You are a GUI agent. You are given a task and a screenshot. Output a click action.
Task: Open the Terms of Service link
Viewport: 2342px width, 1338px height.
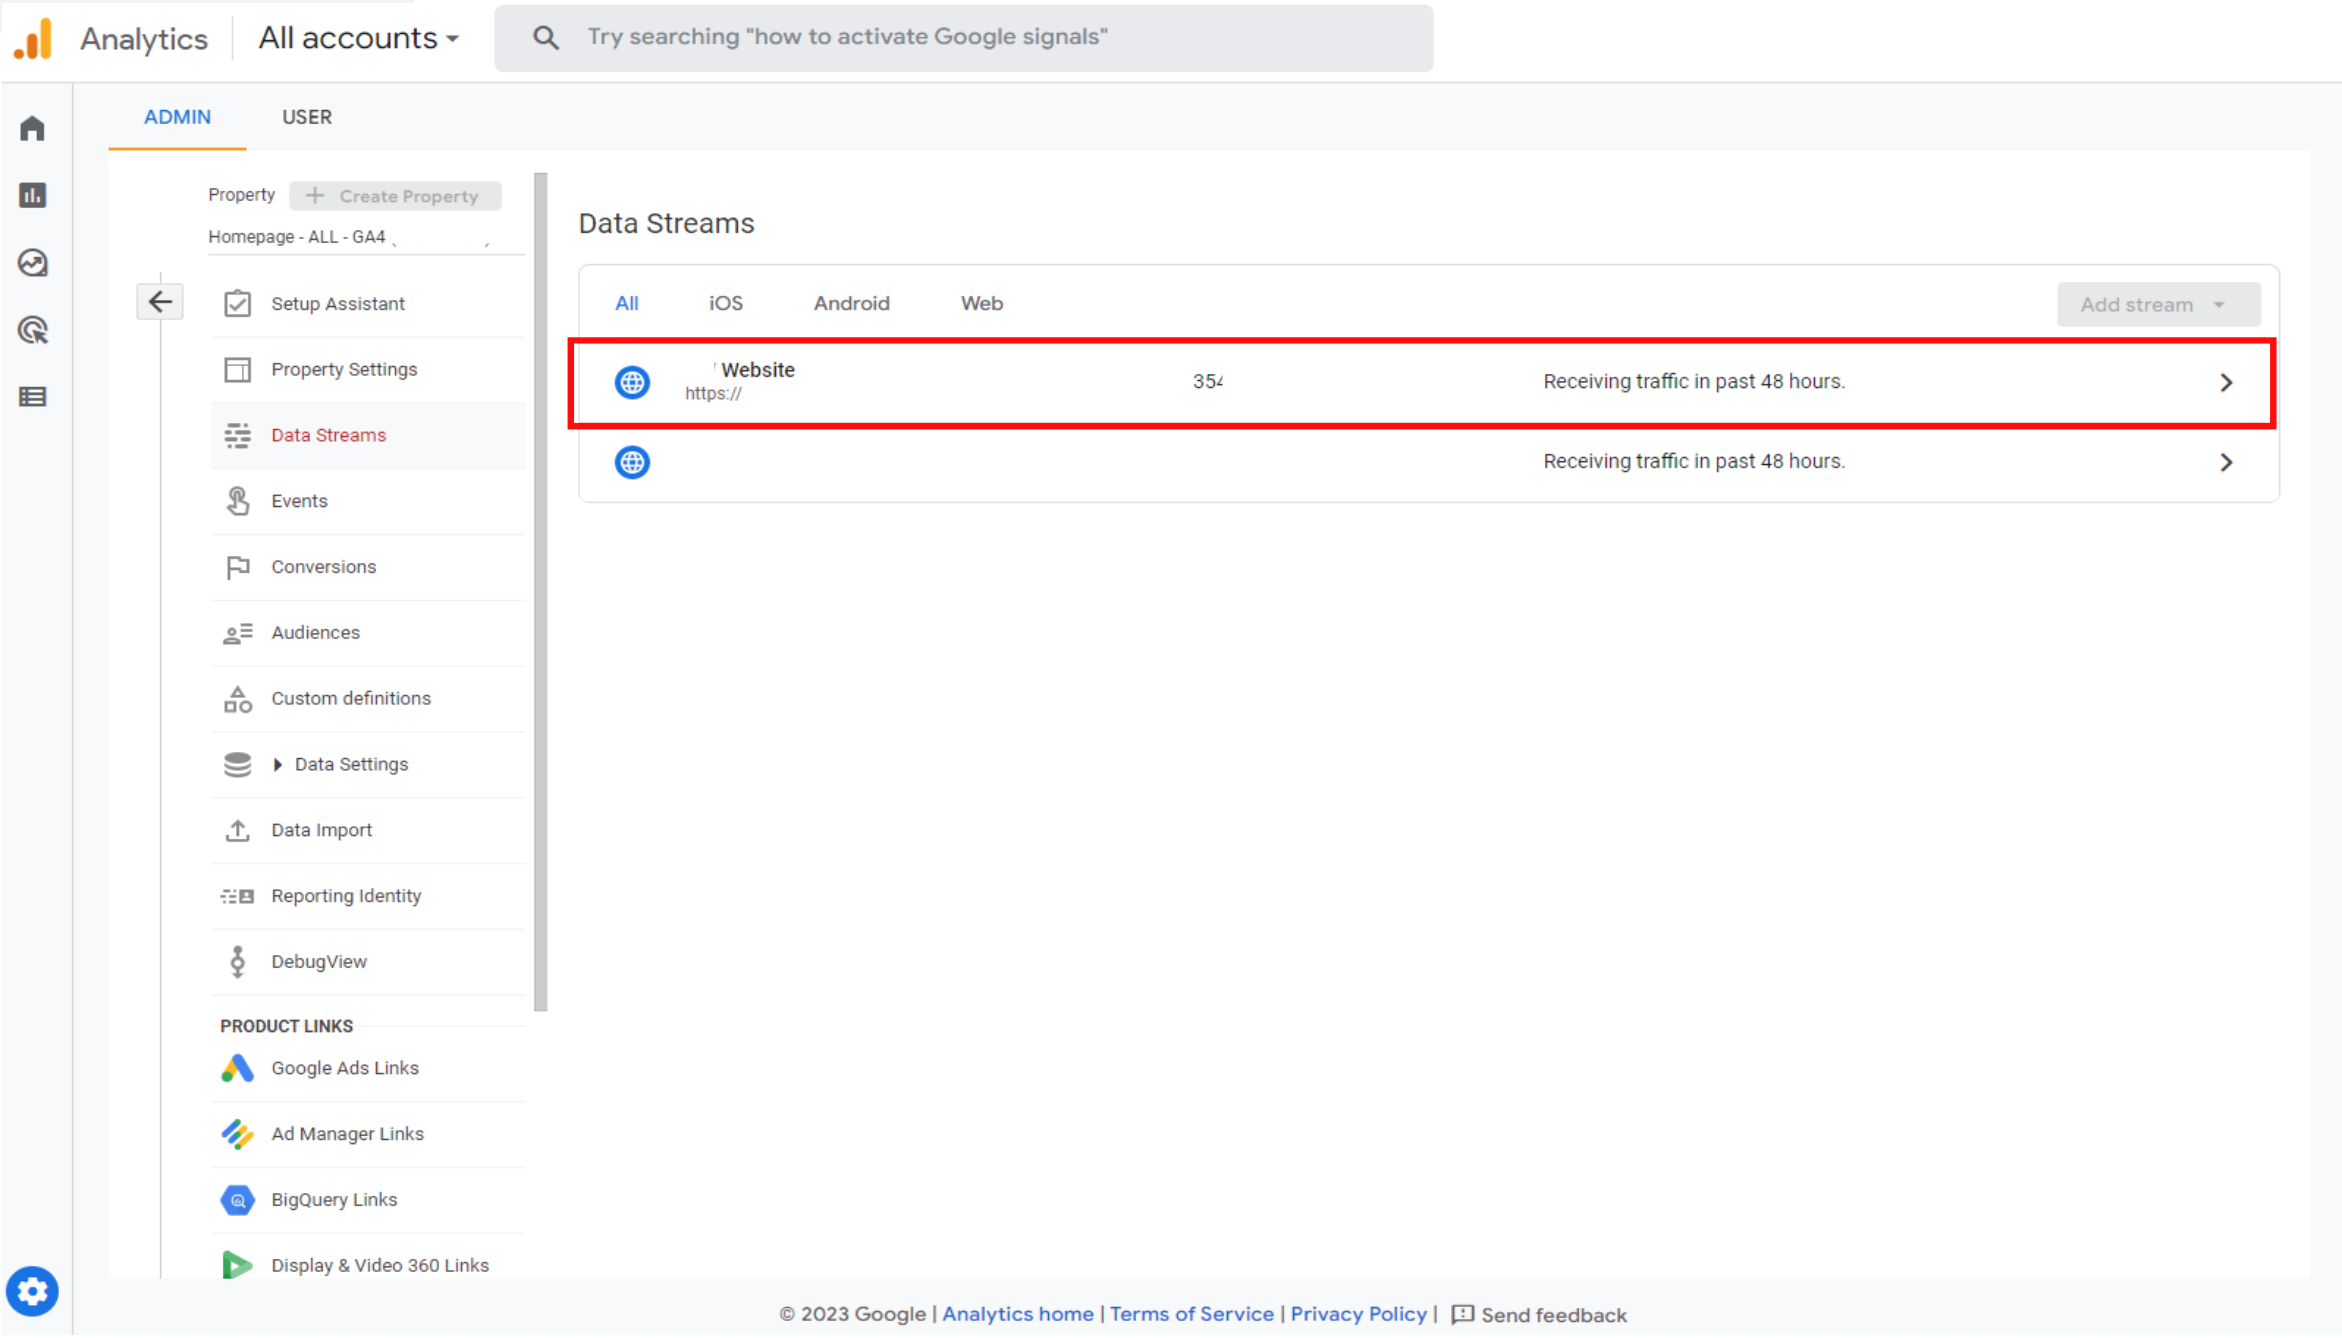(x=1191, y=1314)
